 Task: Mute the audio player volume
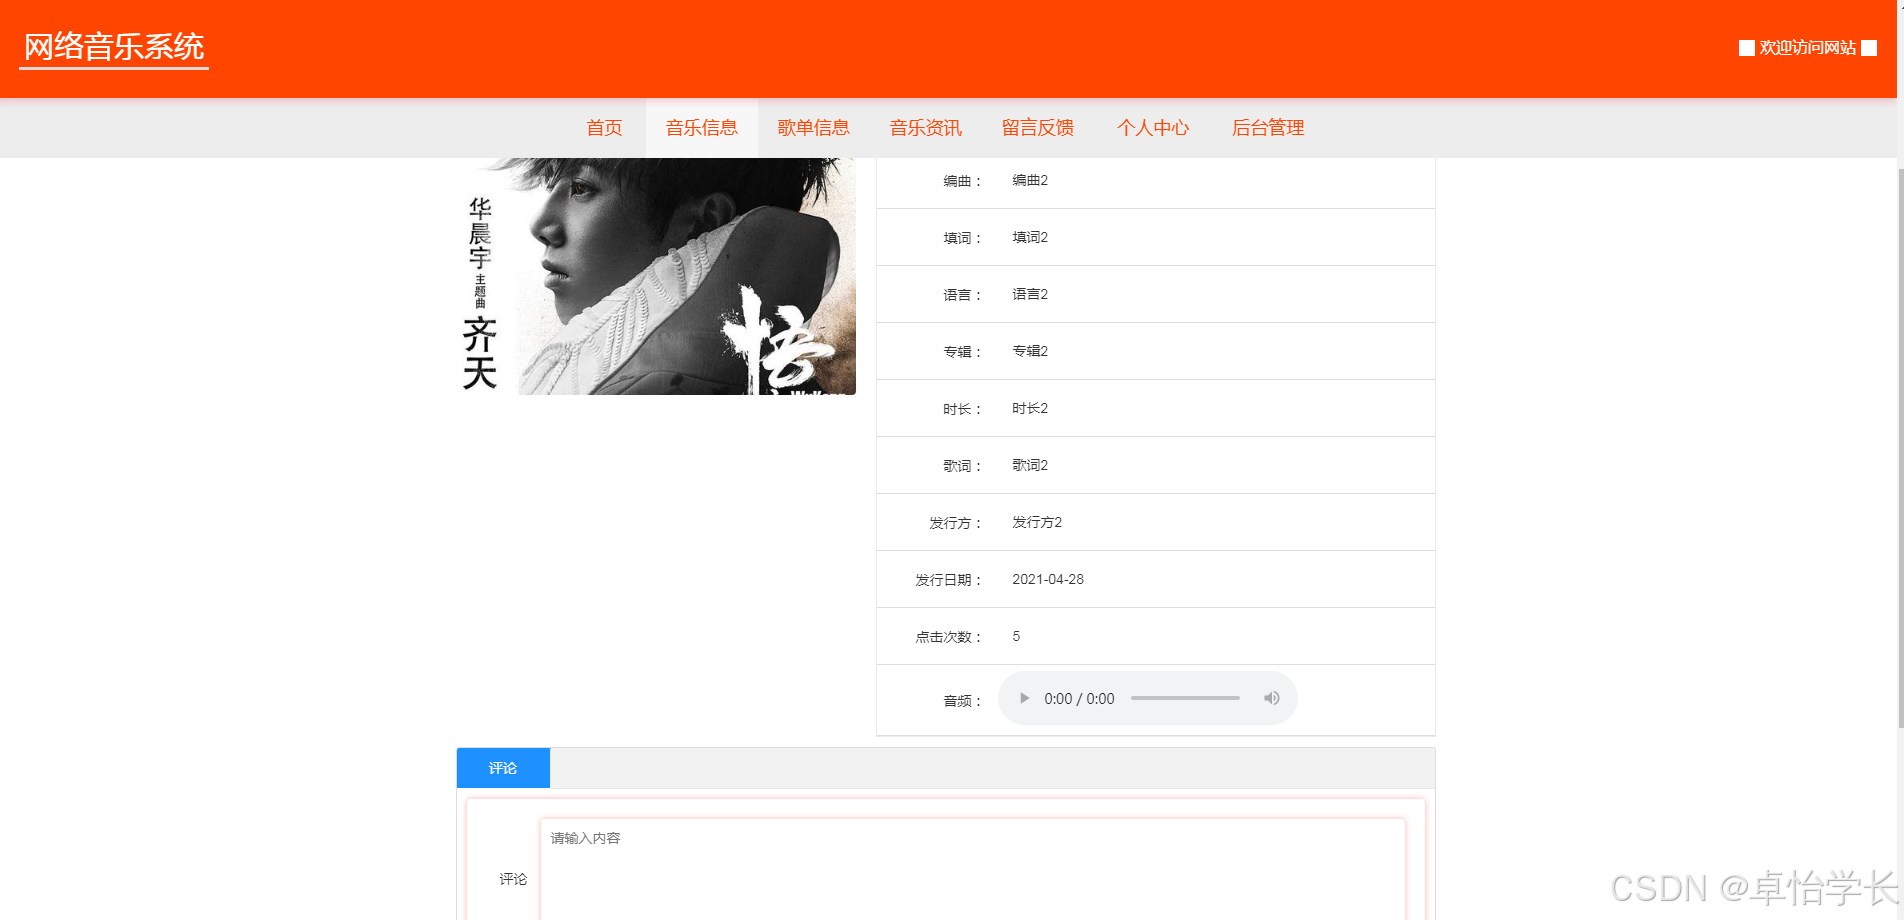click(1271, 698)
